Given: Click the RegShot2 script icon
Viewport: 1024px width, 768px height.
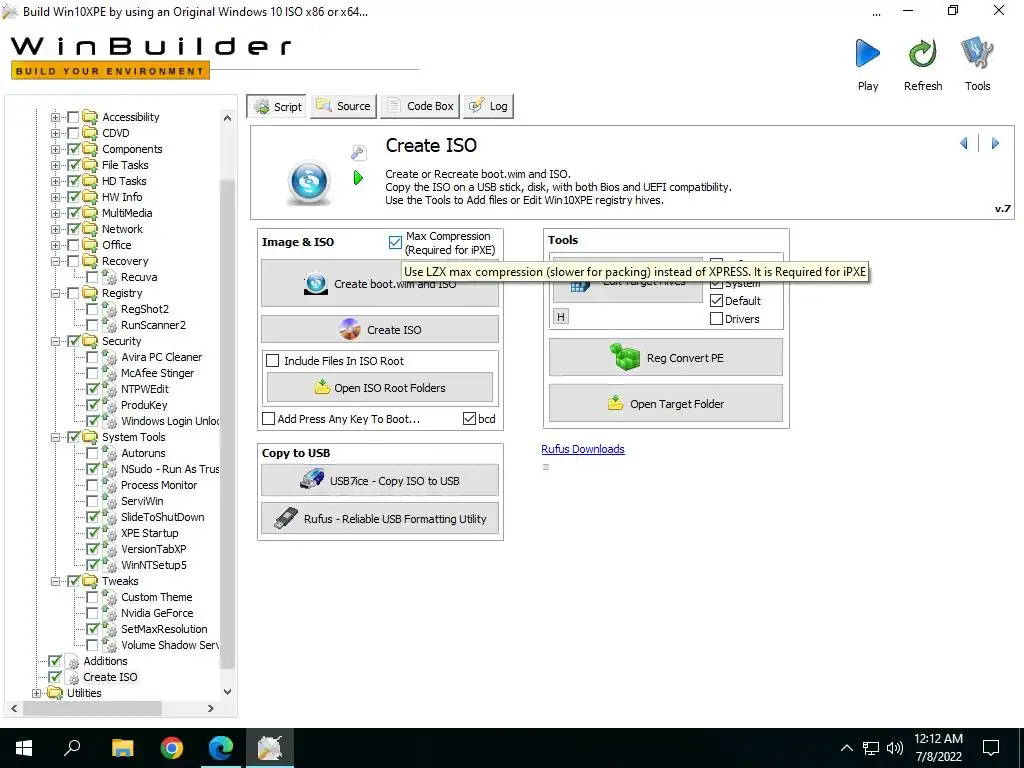Looking at the screenshot, I should point(110,309).
